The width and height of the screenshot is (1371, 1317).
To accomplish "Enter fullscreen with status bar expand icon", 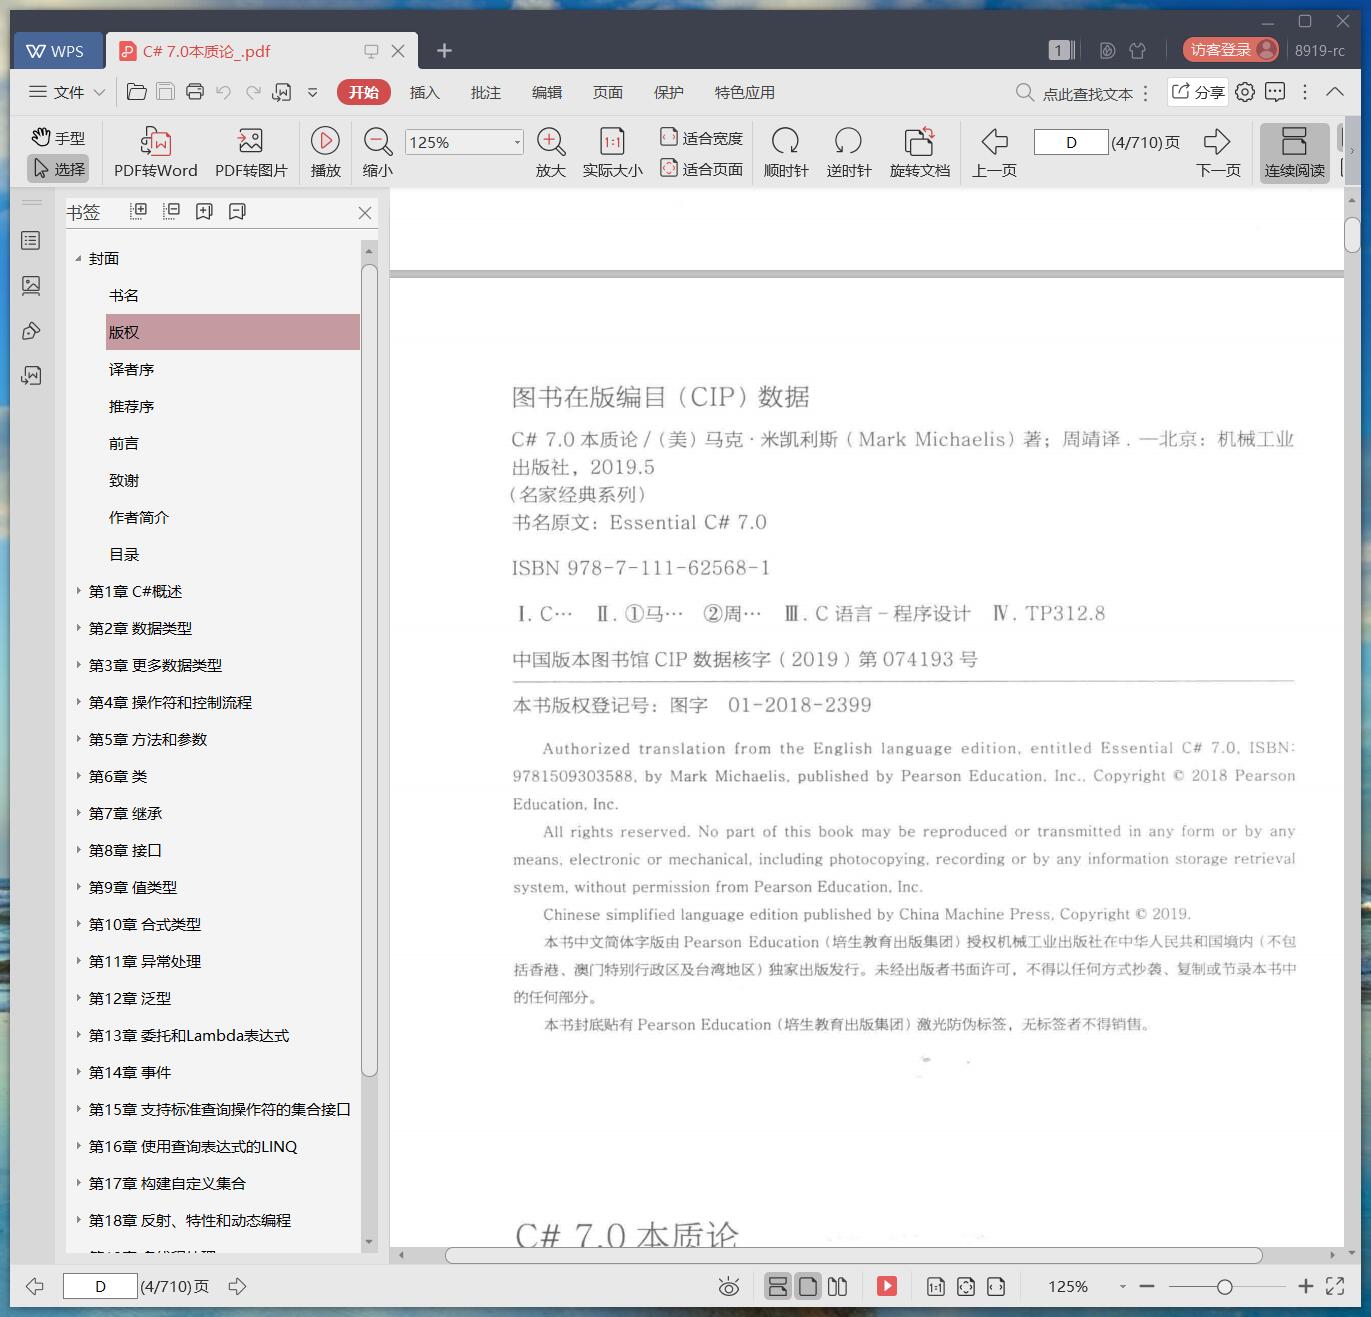I will pyautogui.click(x=1335, y=1287).
